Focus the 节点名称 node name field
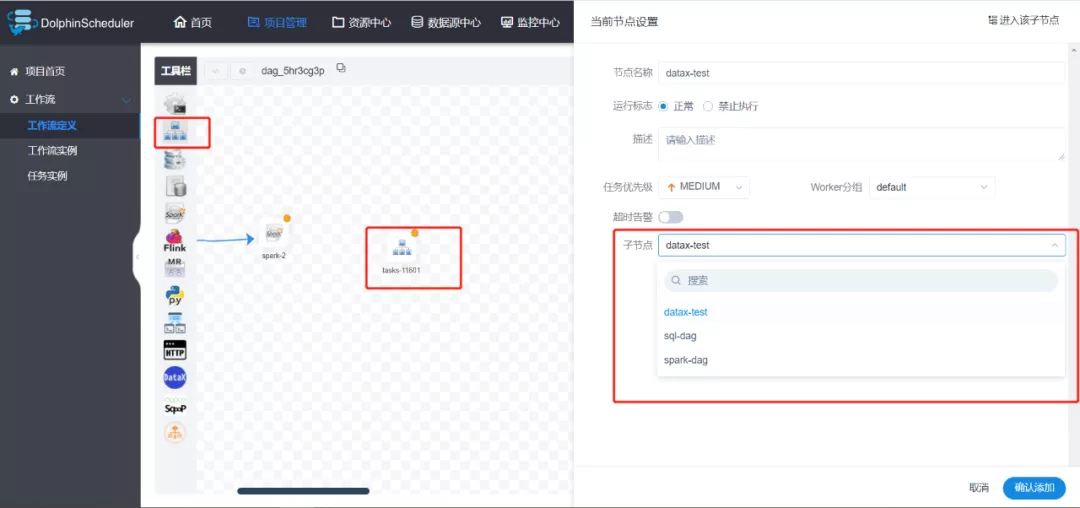This screenshot has height=508, width=1080. click(x=862, y=72)
